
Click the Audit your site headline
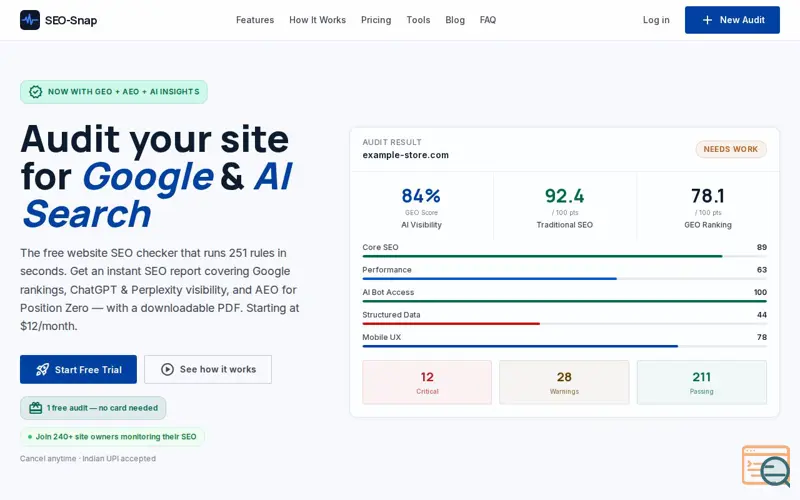click(x=156, y=176)
